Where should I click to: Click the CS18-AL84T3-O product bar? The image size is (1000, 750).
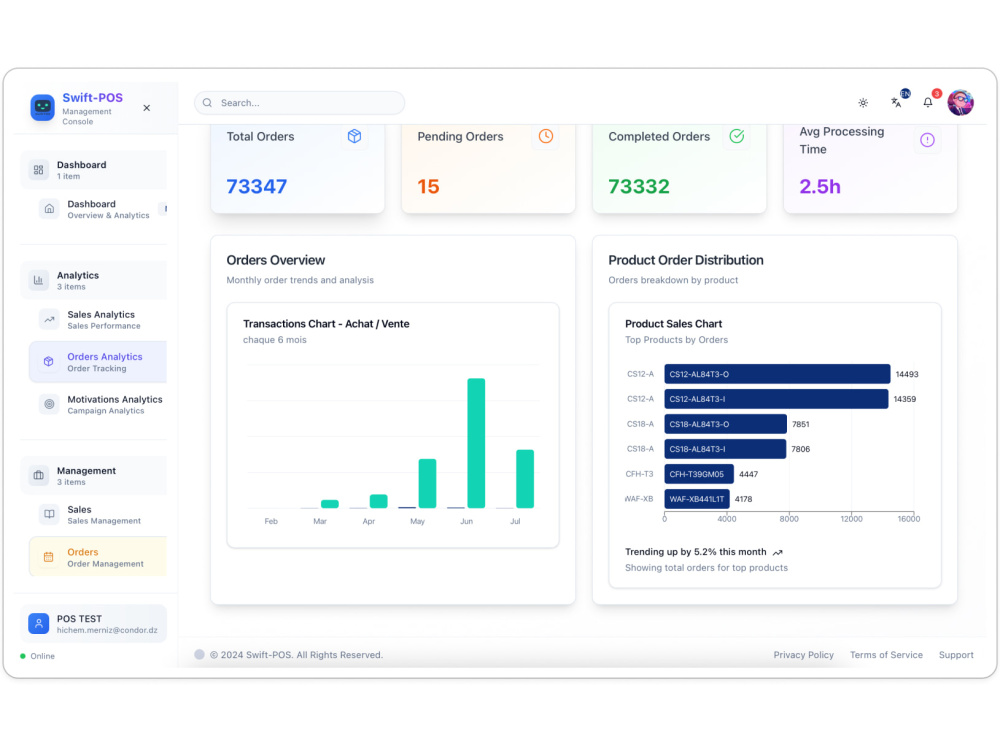[x=726, y=424]
